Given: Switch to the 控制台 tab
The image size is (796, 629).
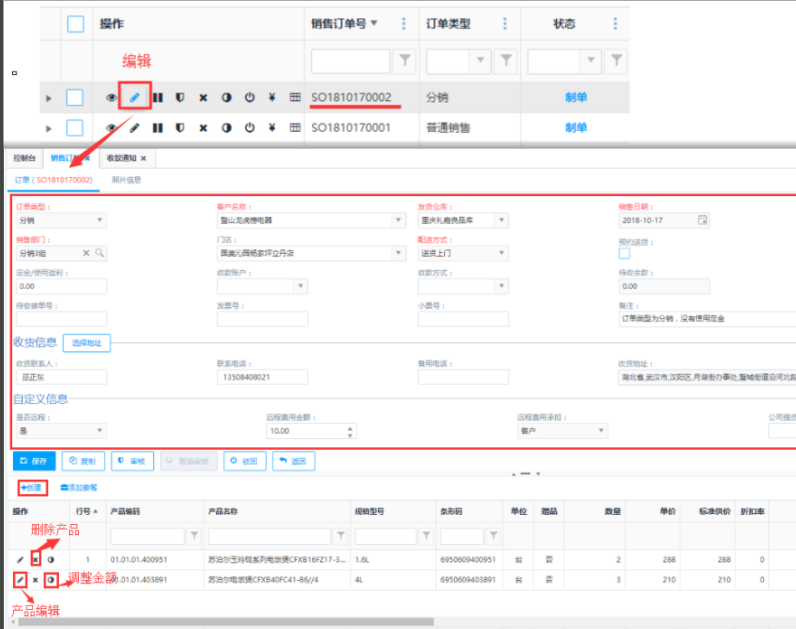Looking at the screenshot, I should click(24, 158).
